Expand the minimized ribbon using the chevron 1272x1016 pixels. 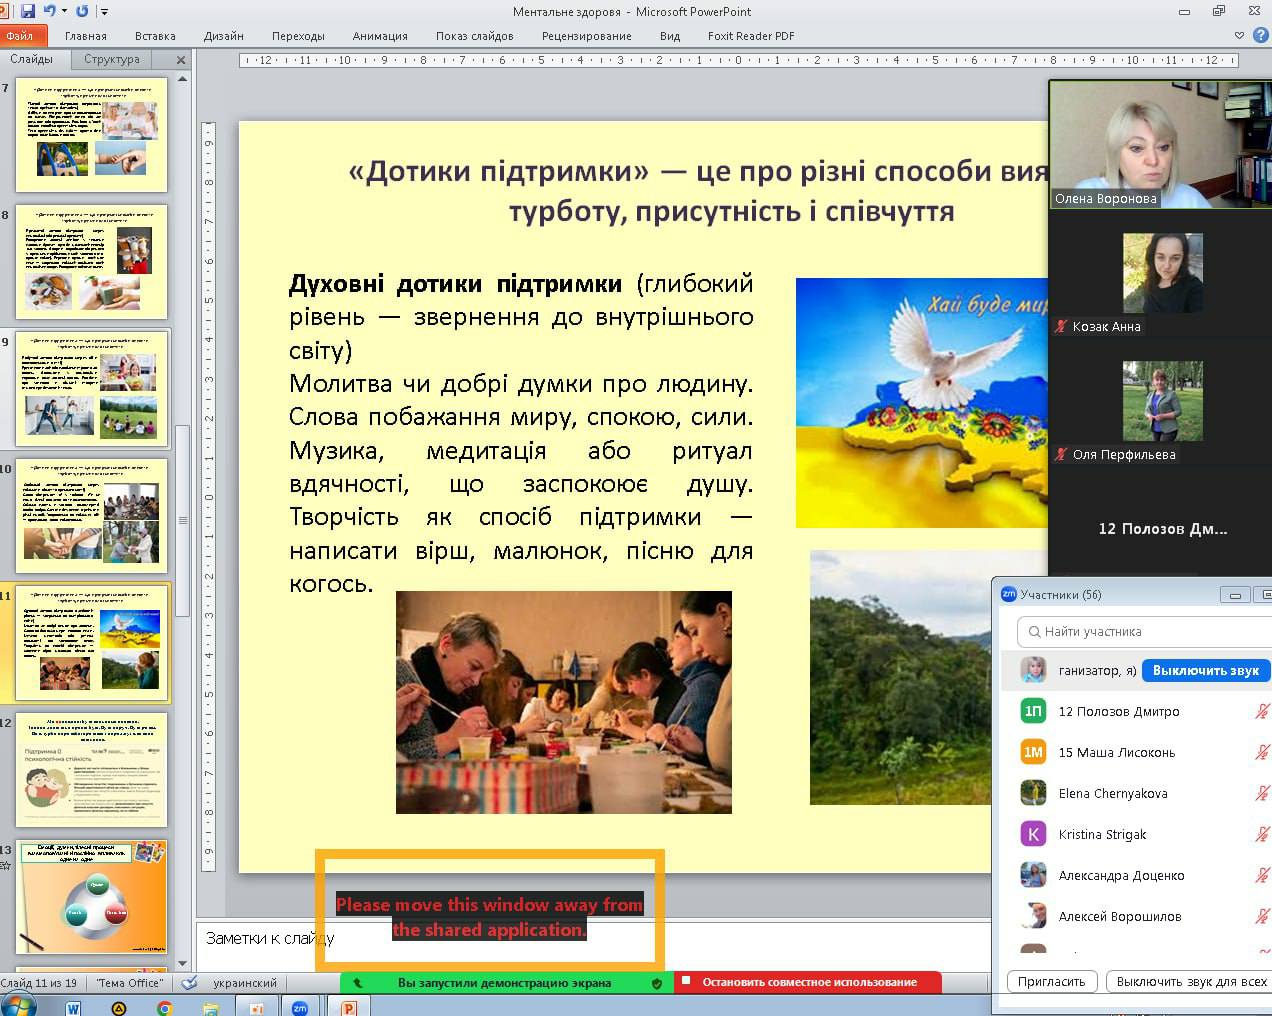tap(1240, 36)
